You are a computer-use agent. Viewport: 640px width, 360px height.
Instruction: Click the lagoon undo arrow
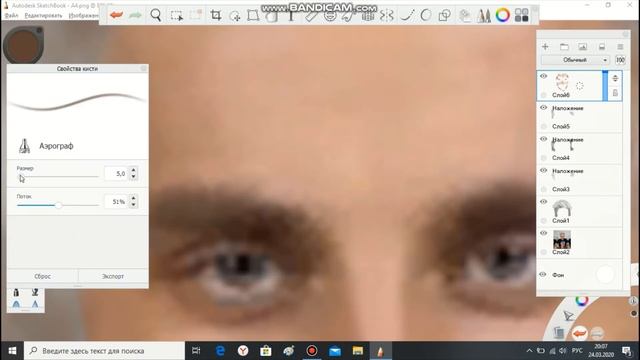pyautogui.click(x=579, y=333)
